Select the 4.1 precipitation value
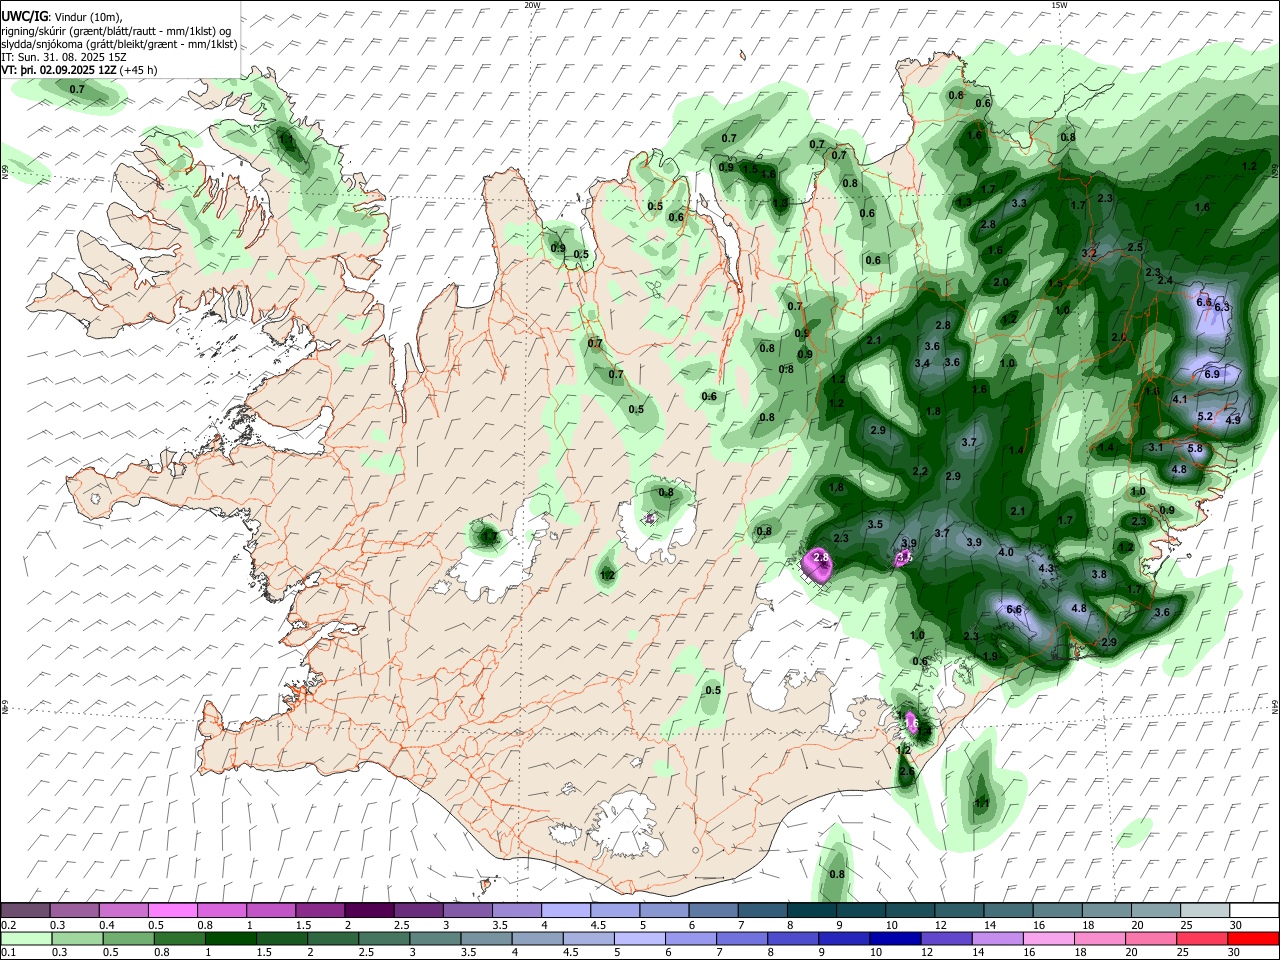The width and height of the screenshot is (1280, 960). coord(1179,400)
